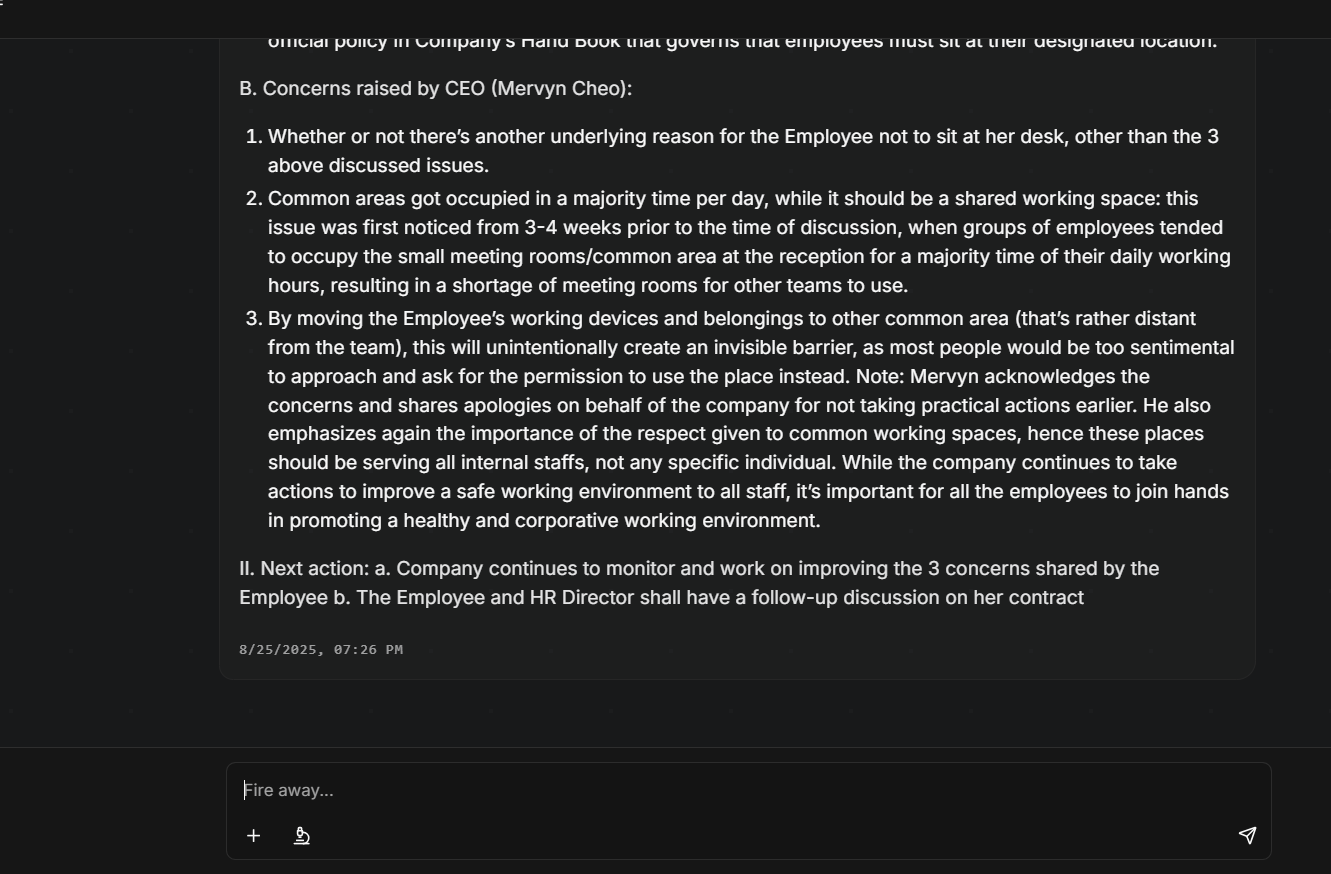Screen dimensions: 1331x874
Task: Click the "B. Concerns raised by CEO" heading
Action: point(435,89)
